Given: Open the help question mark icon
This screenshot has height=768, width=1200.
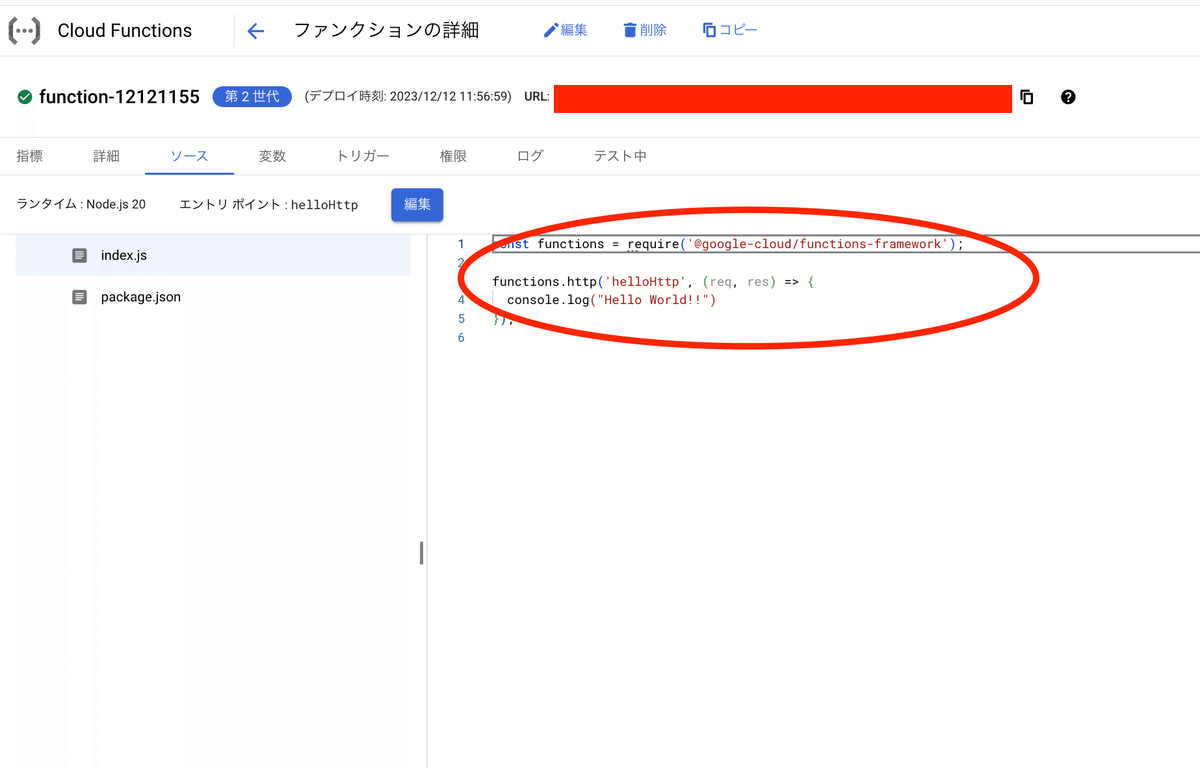Looking at the screenshot, I should pyautogui.click(x=1068, y=97).
